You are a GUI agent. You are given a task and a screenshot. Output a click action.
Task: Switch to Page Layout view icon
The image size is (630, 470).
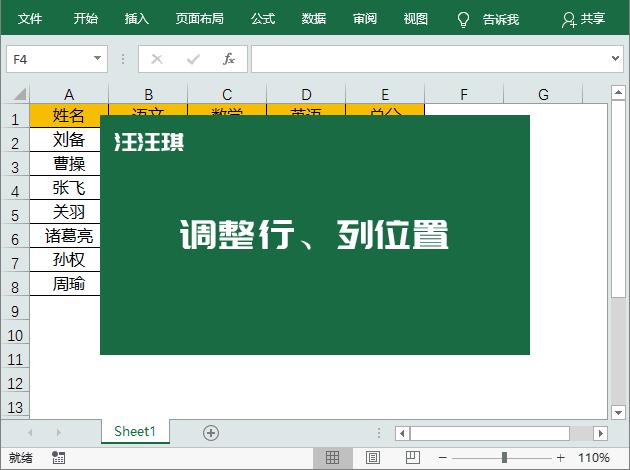coord(372,458)
